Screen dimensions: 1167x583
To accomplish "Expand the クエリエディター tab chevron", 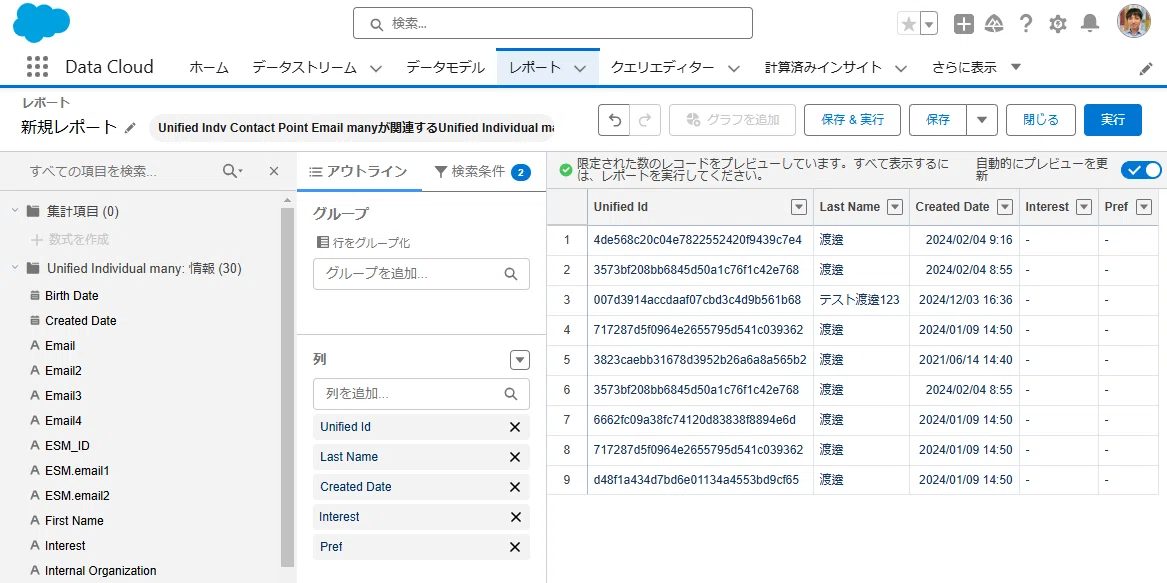I will pos(734,69).
